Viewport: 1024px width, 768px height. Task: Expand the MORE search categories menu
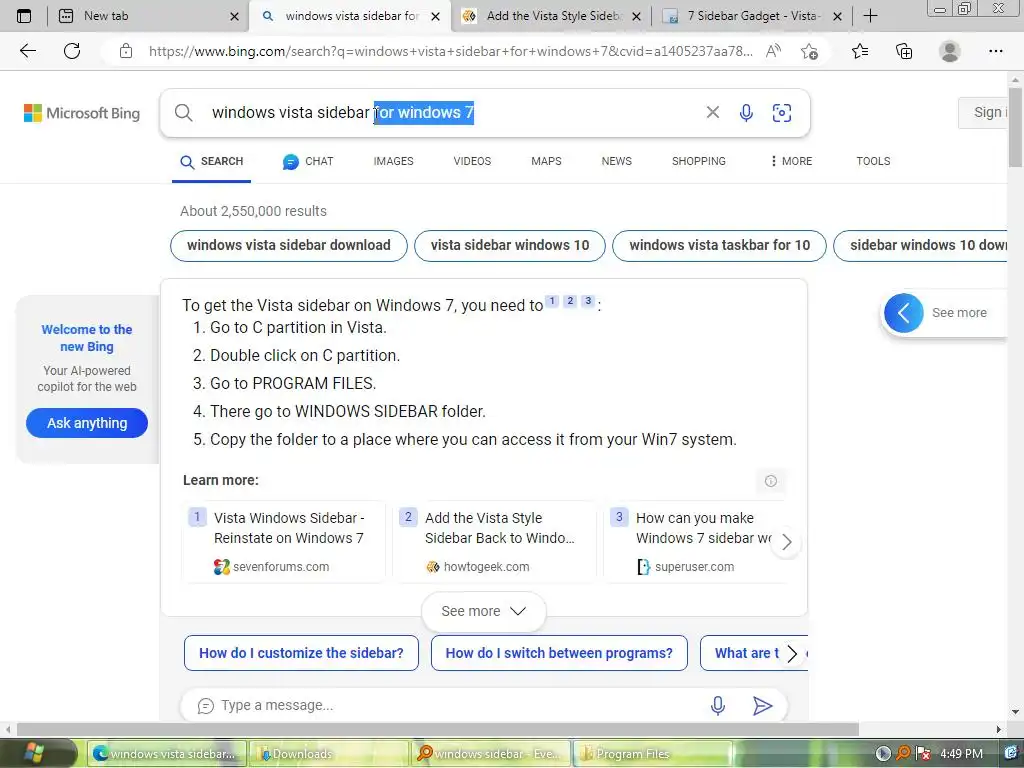[x=791, y=161]
